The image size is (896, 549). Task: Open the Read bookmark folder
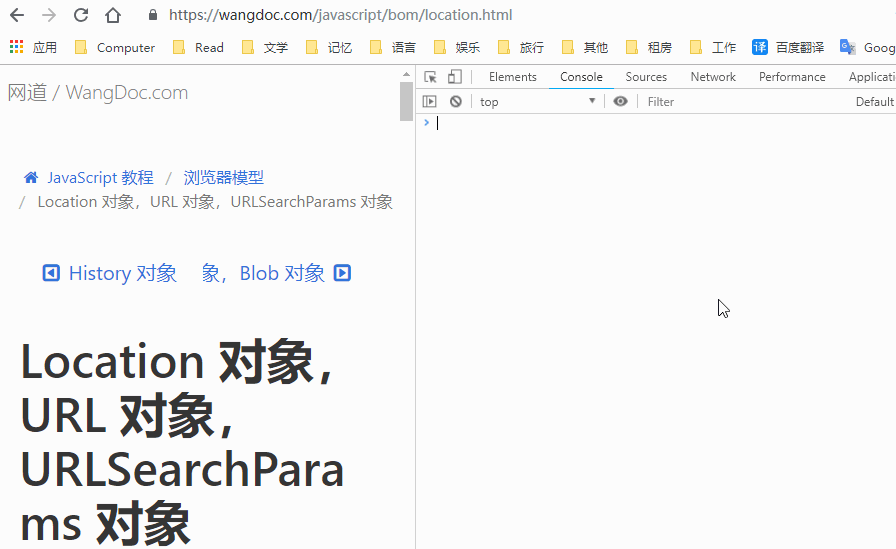pos(198,47)
